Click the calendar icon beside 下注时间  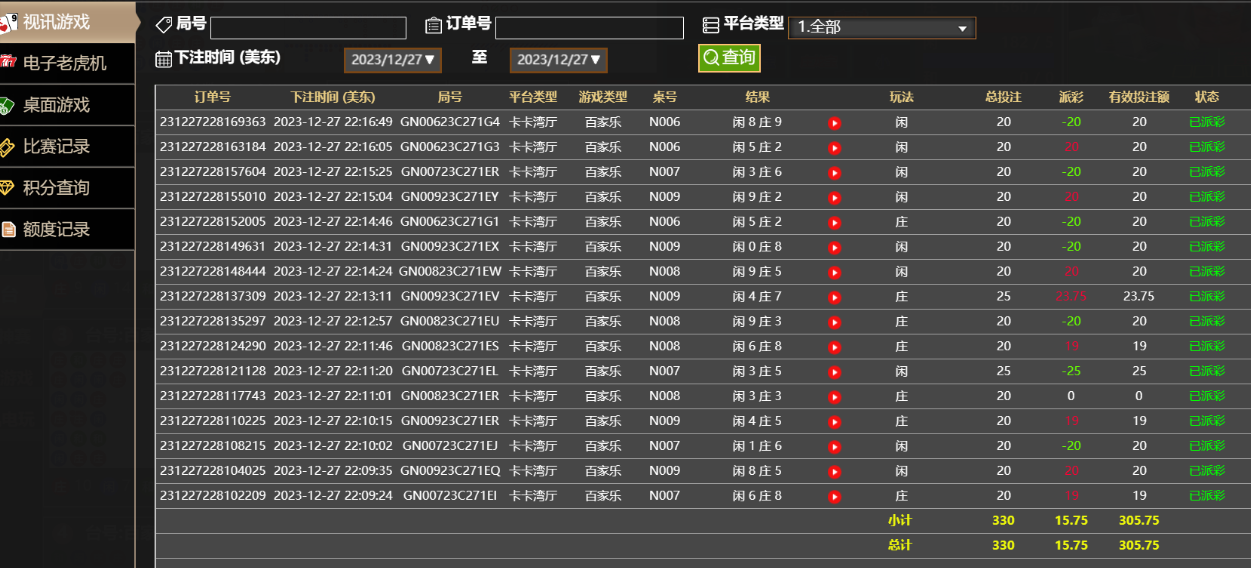point(164,59)
